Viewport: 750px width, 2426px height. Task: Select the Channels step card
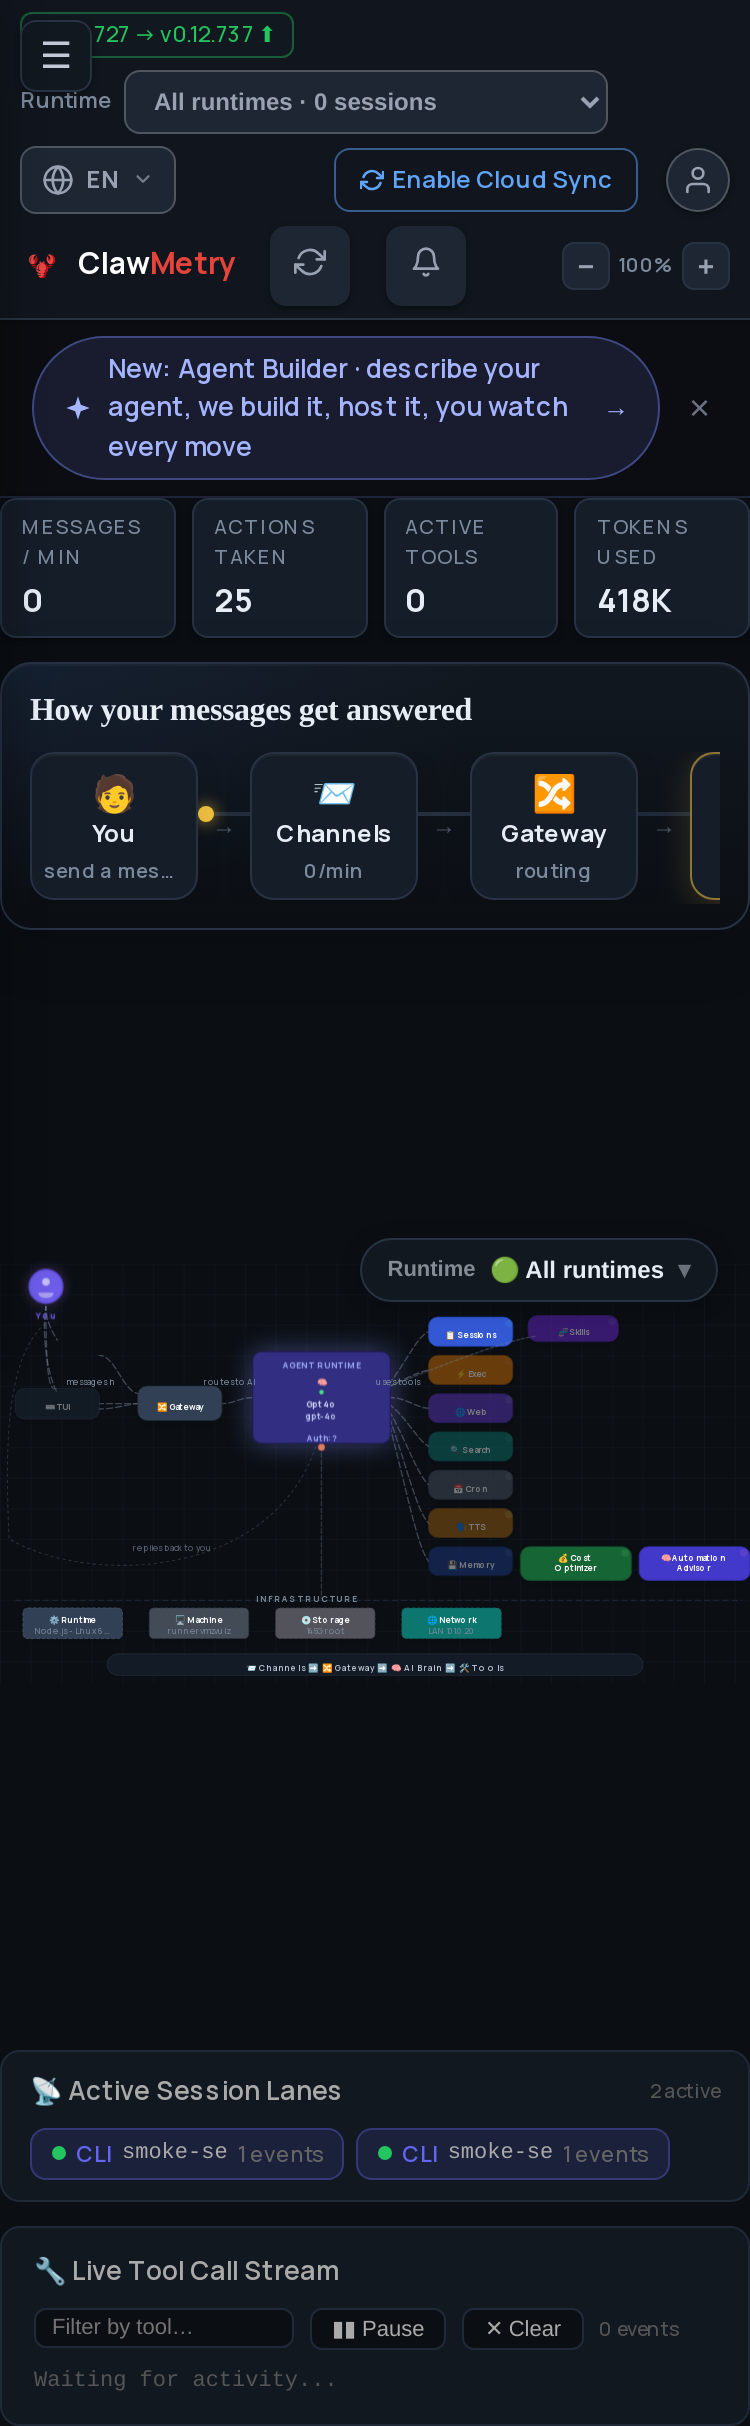(x=334, y=826)
